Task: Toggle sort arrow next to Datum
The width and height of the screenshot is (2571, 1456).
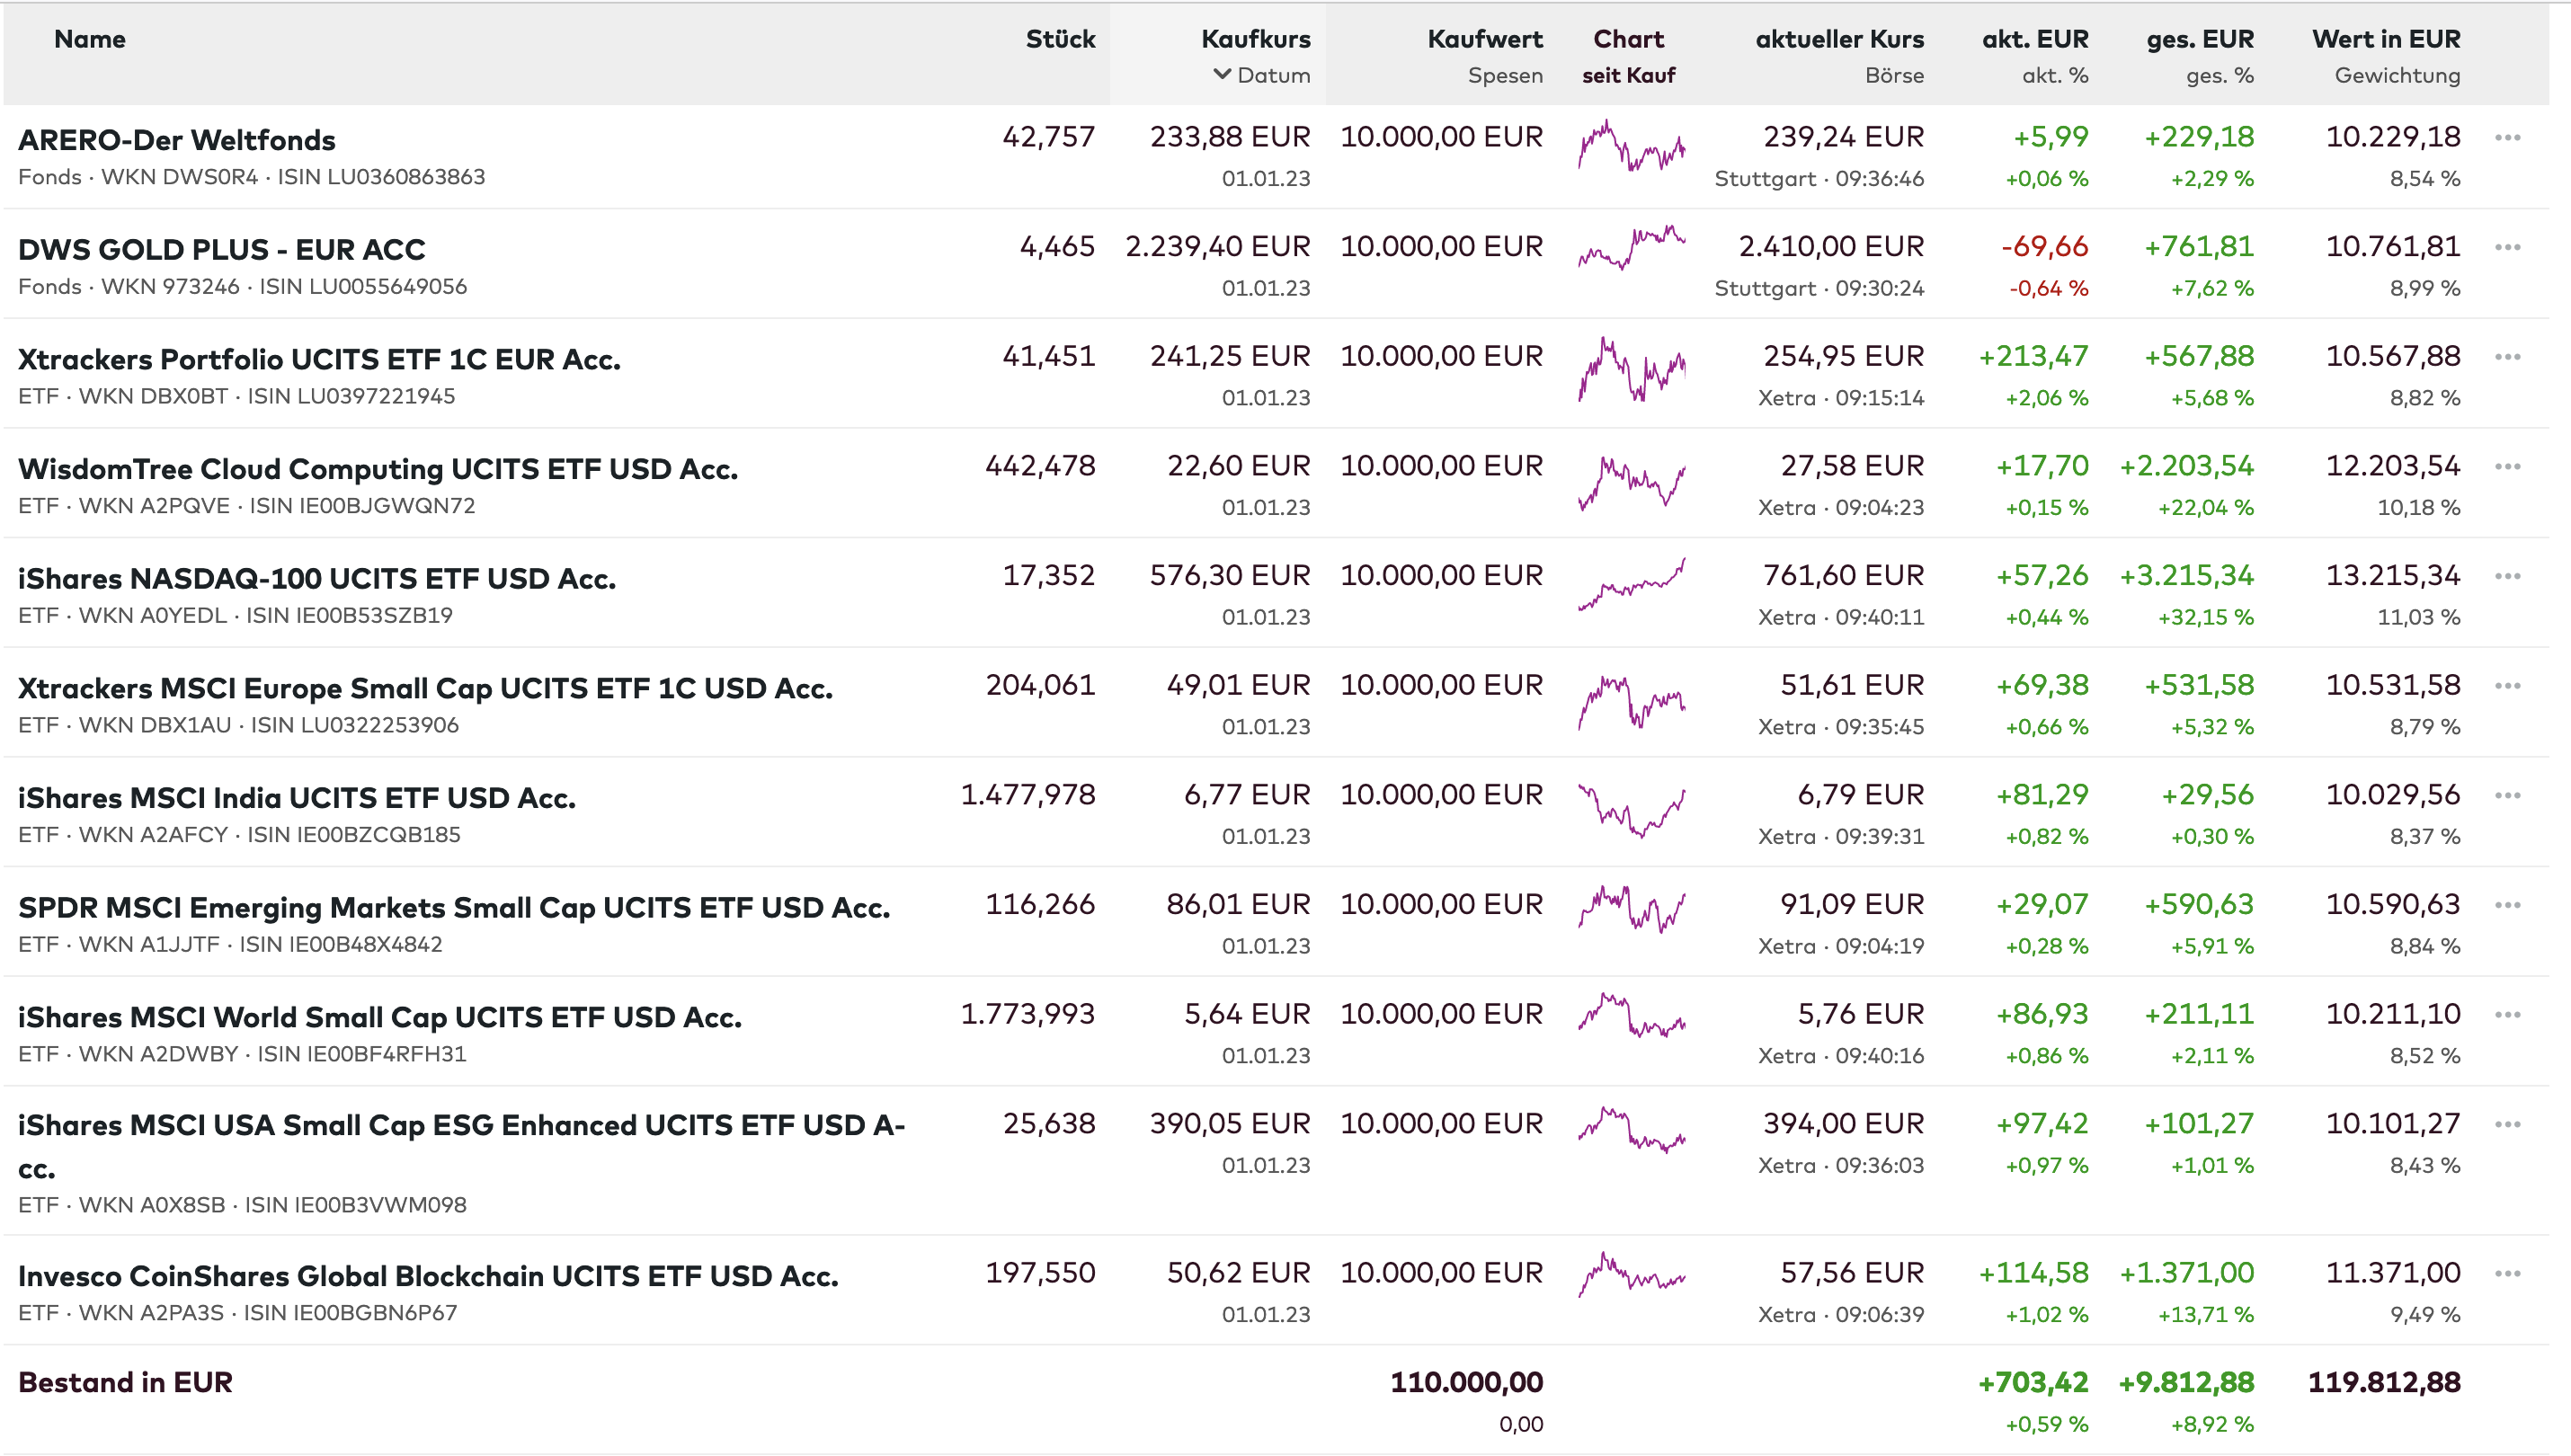Action: 1221,75
